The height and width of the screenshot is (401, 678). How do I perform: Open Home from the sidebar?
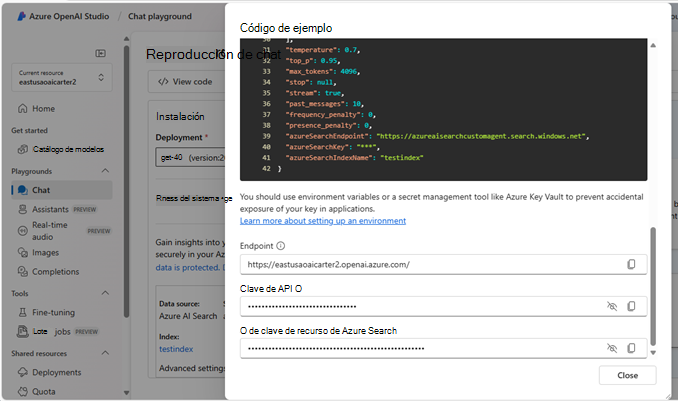[x=43, y=108]
